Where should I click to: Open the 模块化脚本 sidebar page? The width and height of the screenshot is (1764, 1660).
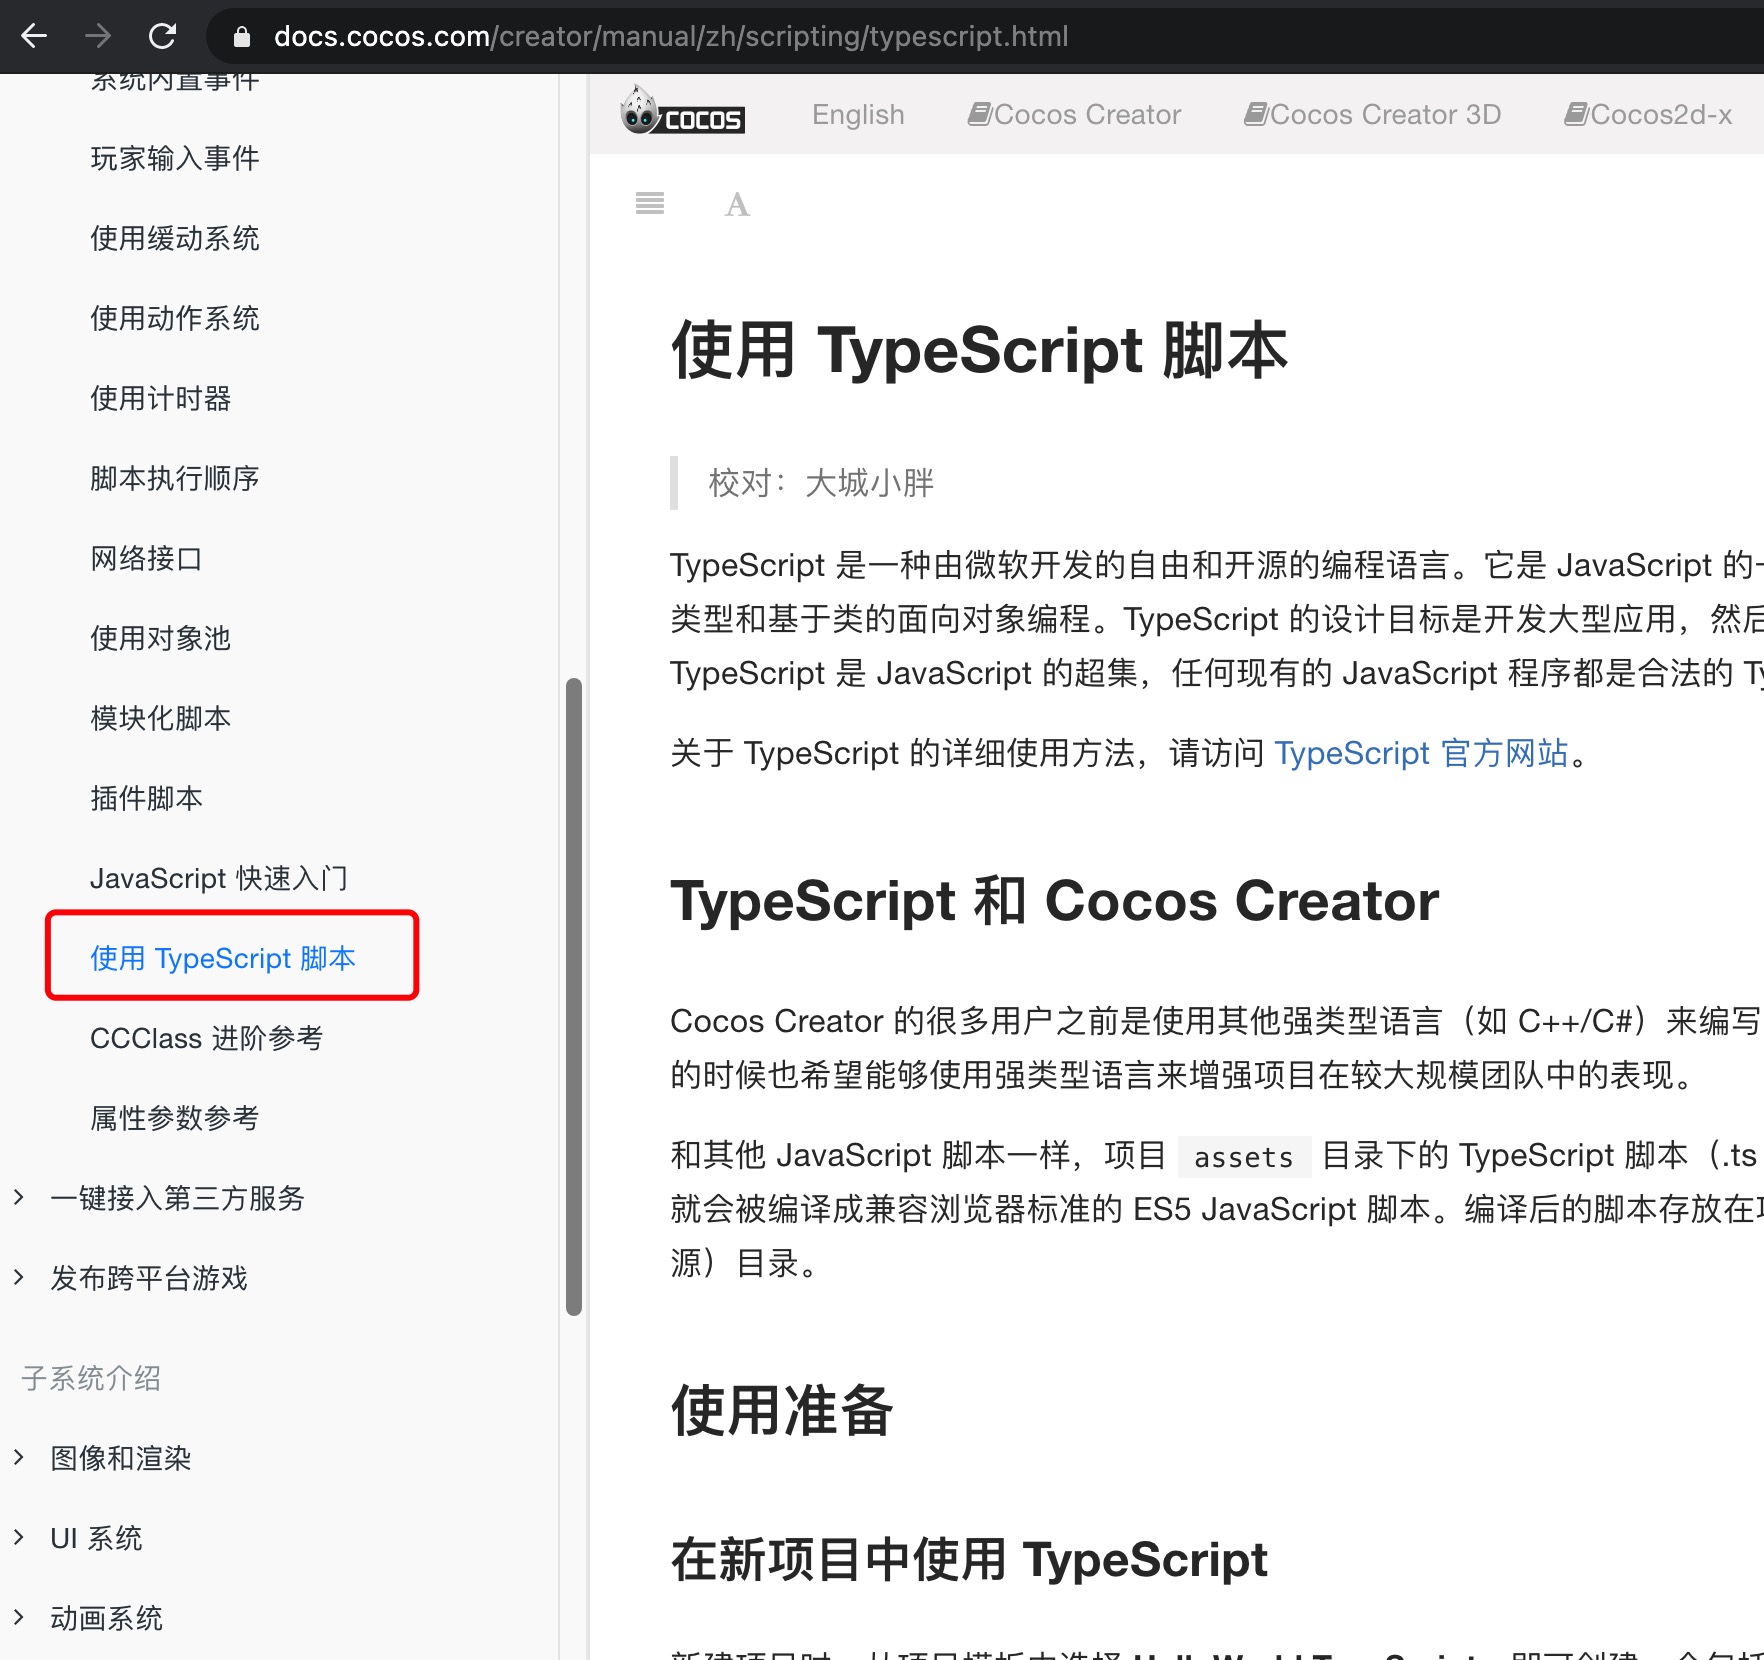(161, 718)
